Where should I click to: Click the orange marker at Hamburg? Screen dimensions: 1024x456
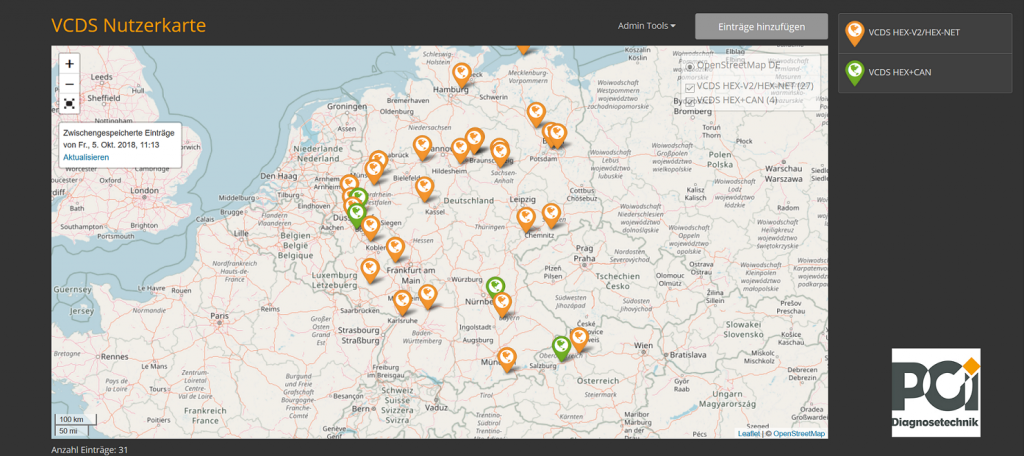(x=462, y=74)
